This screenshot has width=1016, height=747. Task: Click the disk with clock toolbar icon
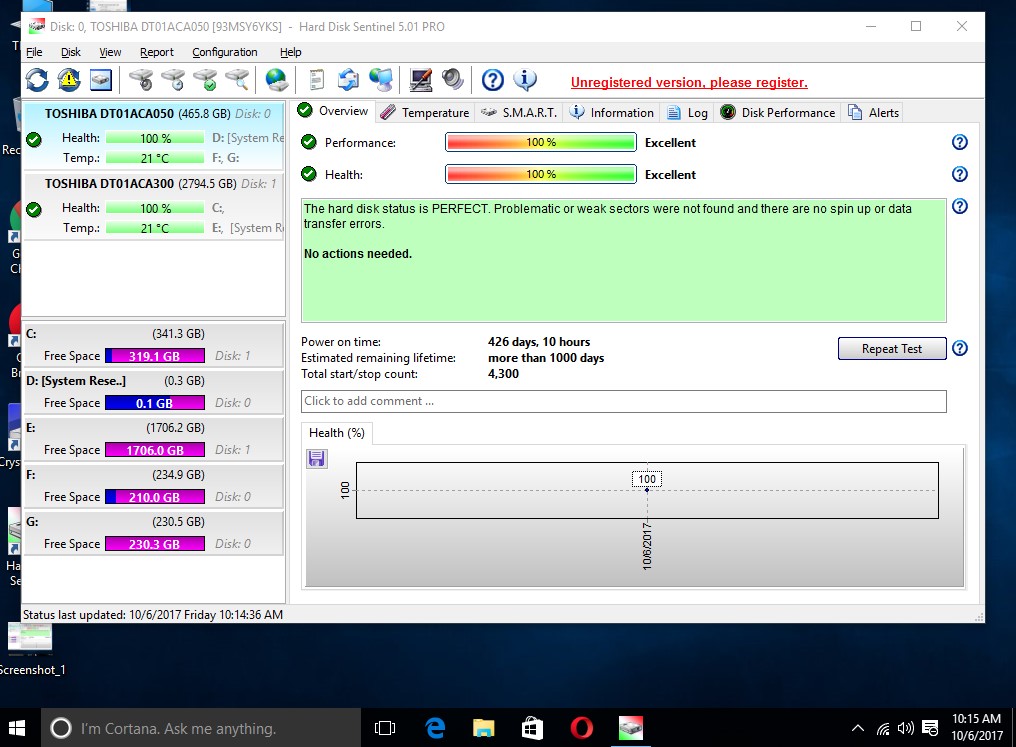click(174, 80)
